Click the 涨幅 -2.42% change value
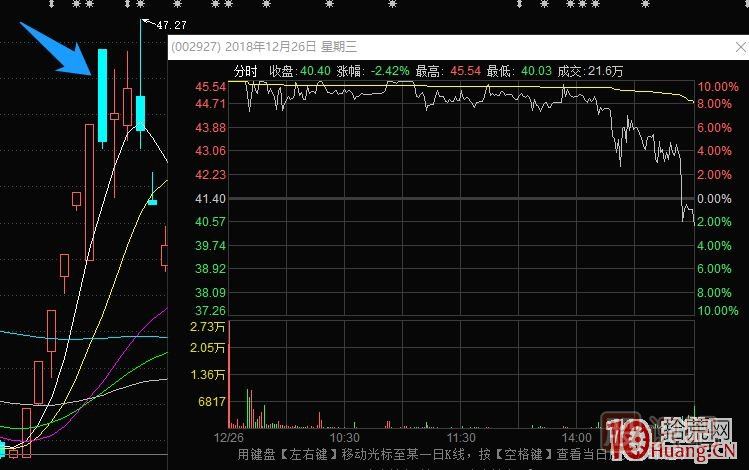 [385, 71]
